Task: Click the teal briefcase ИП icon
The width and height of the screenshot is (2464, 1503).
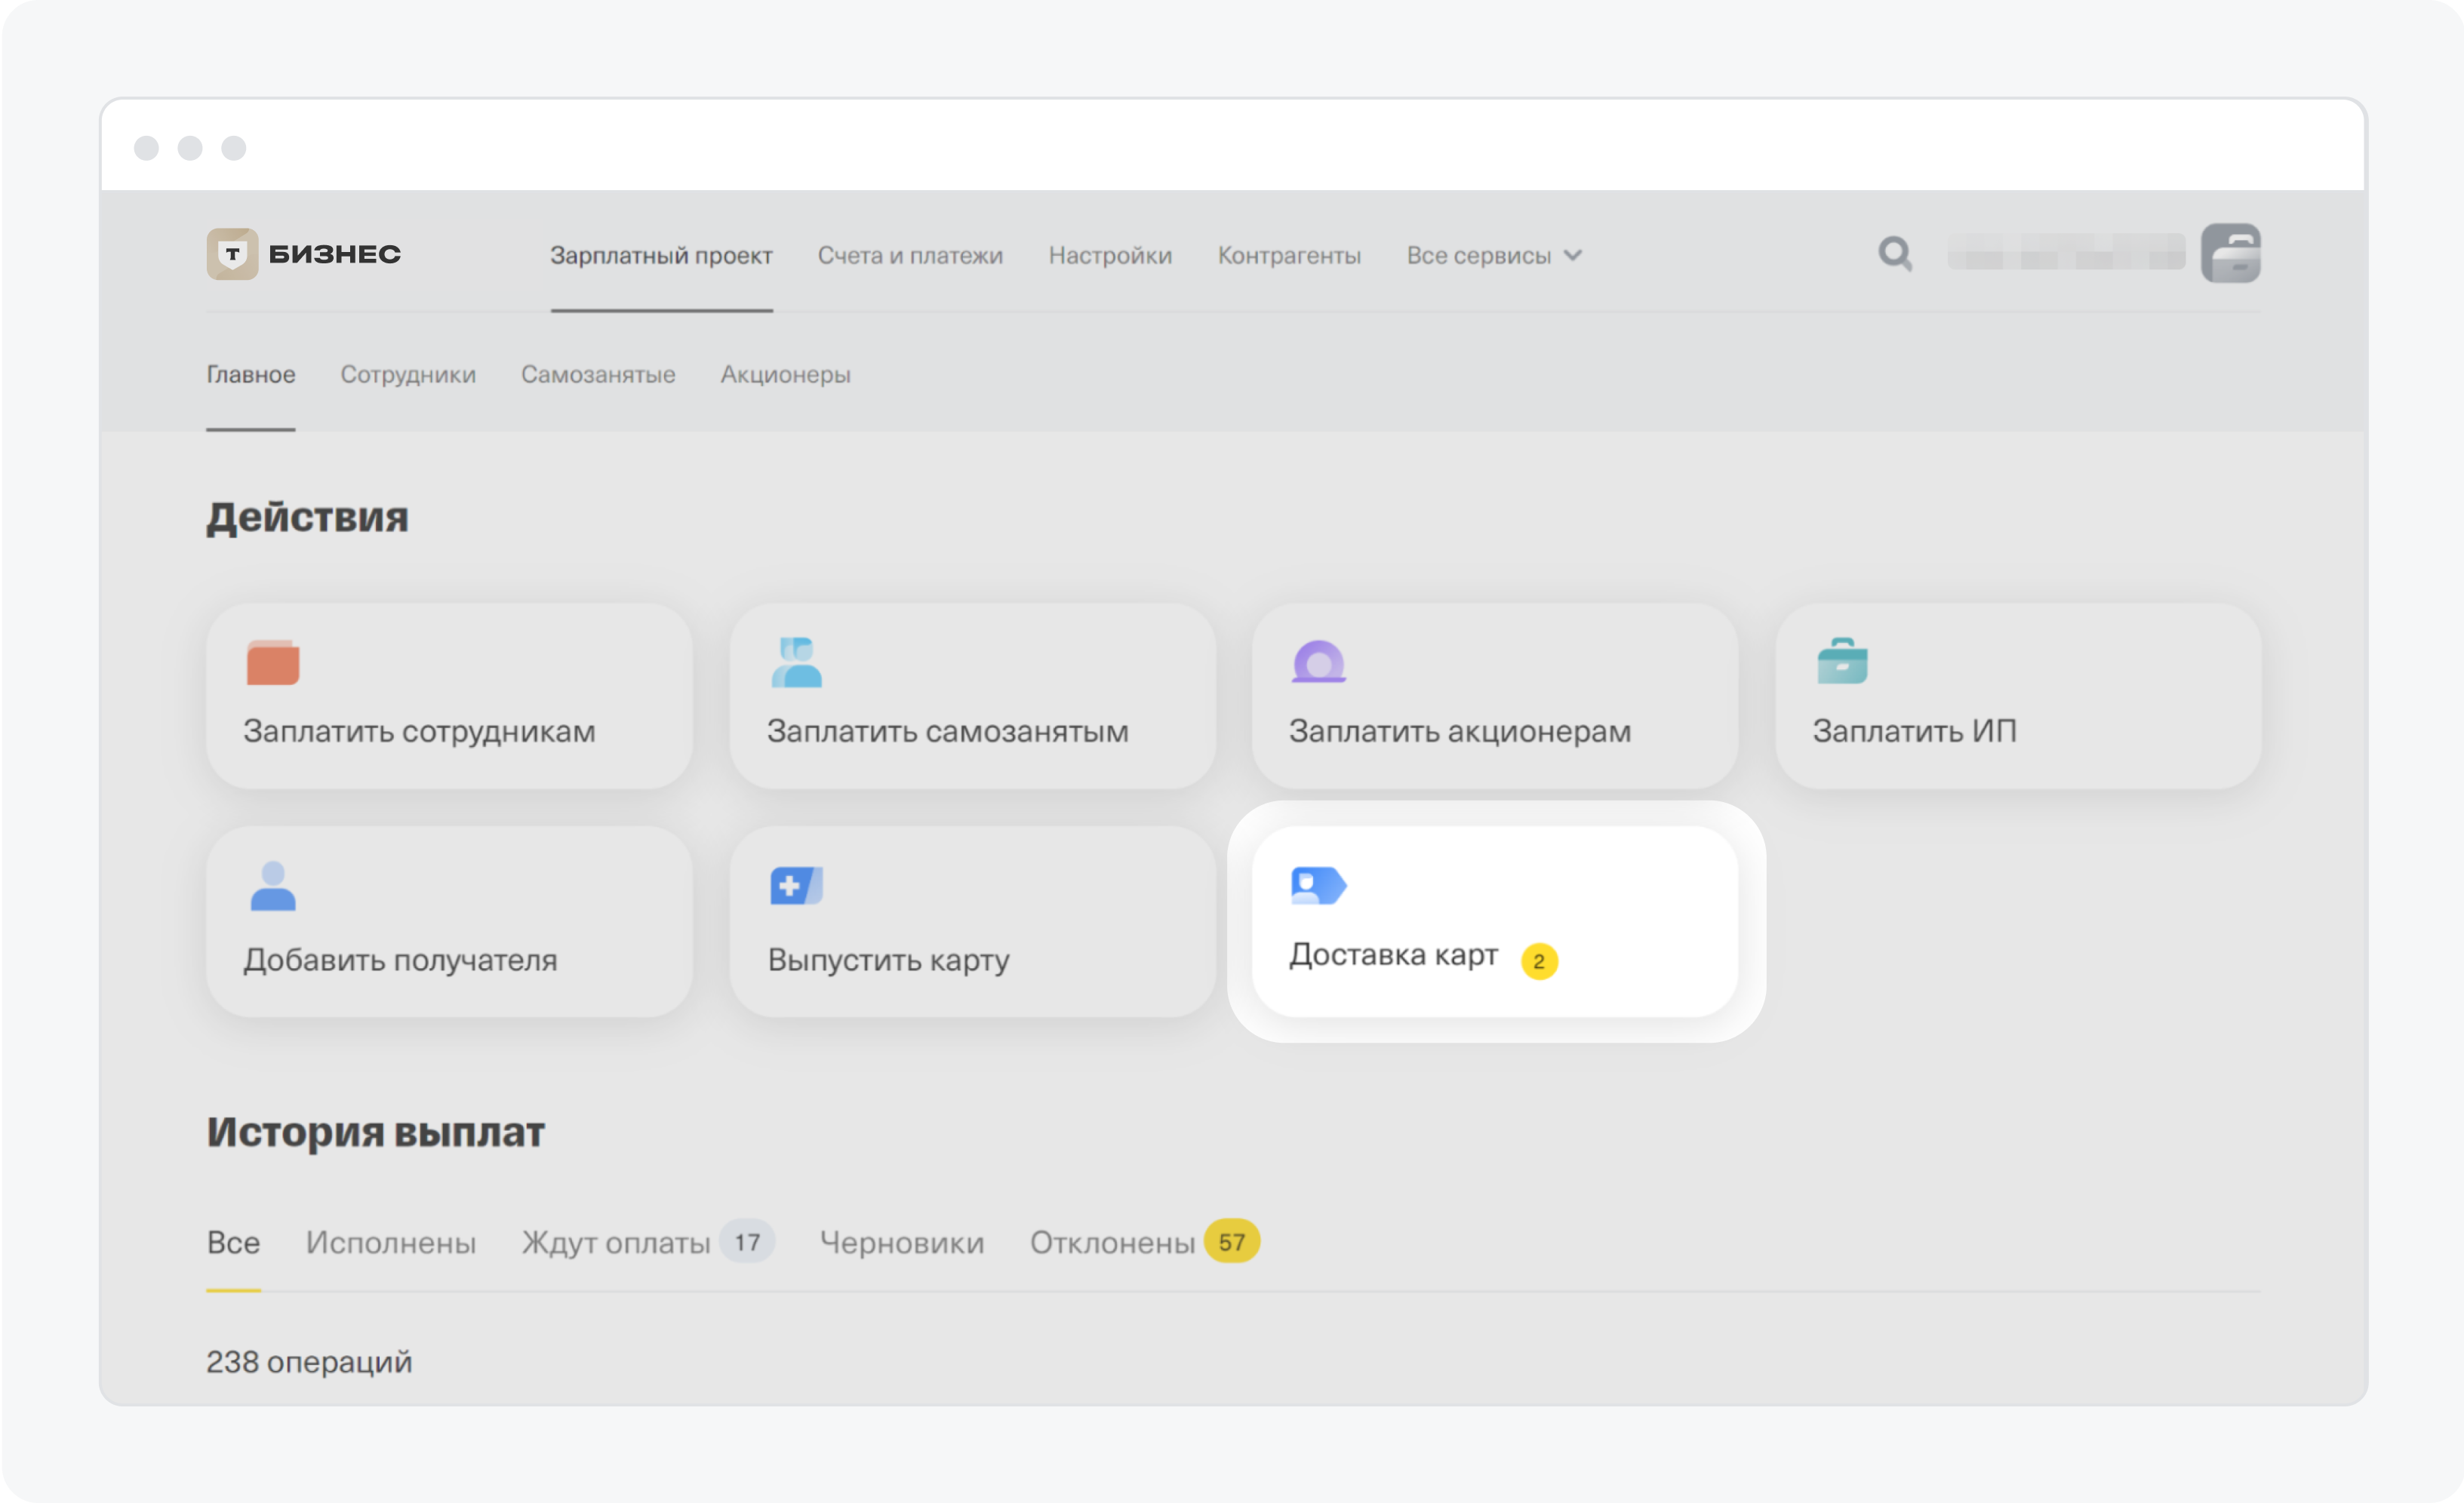Action: point(1842,662)
